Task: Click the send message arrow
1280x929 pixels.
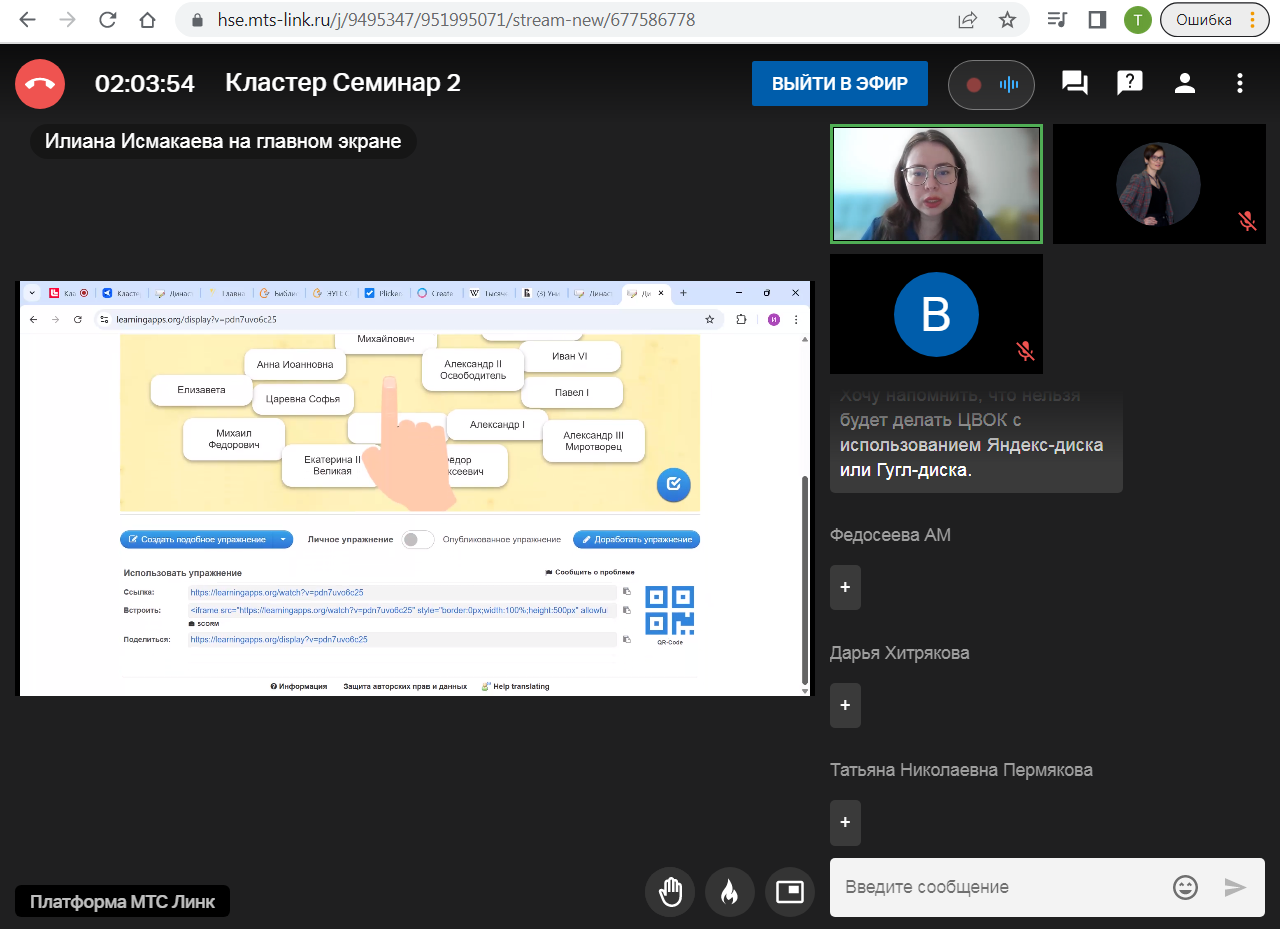Action: (1236, 887)
